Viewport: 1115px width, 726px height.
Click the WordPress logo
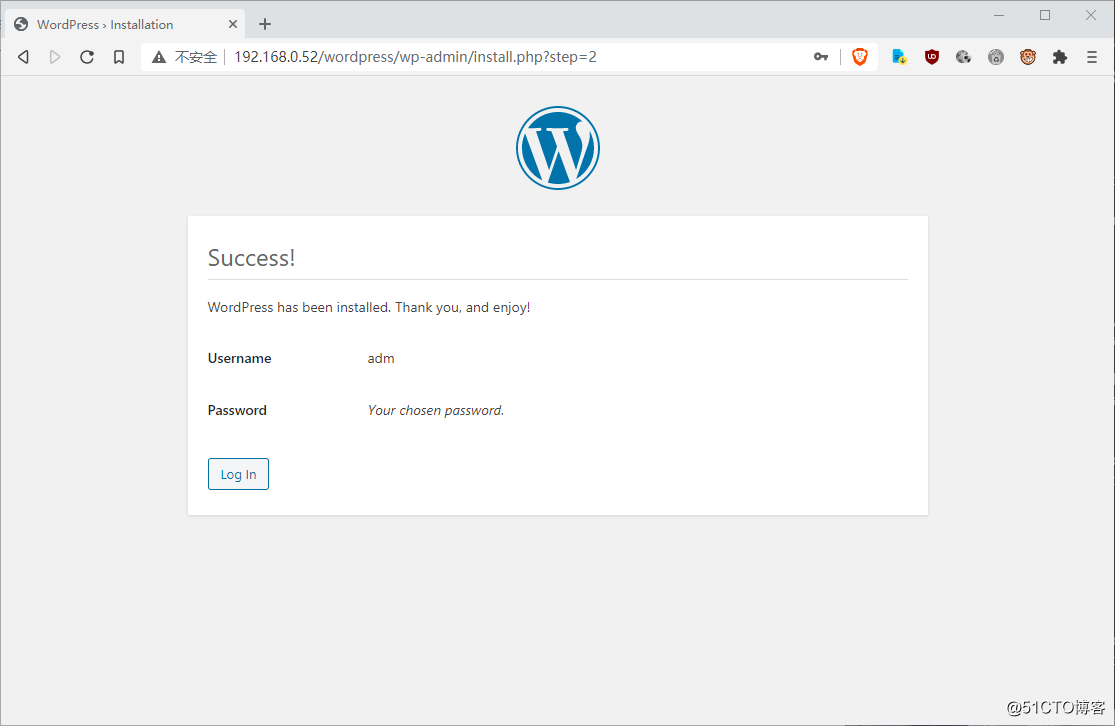tap(558, 148)
